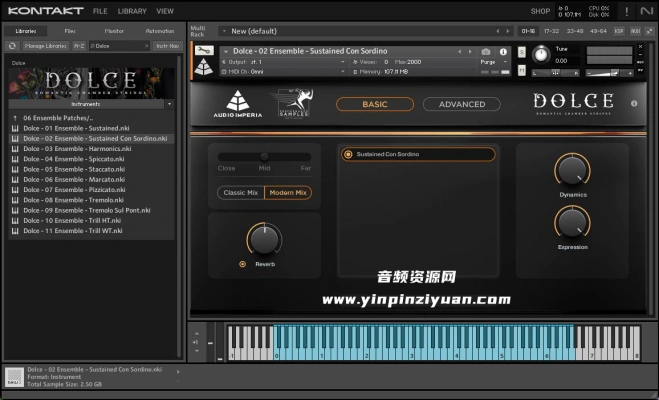Go up to parent folder 06 Ensemble Patches
The height and width of the screenshot is (400, 659).
[91, 118]
